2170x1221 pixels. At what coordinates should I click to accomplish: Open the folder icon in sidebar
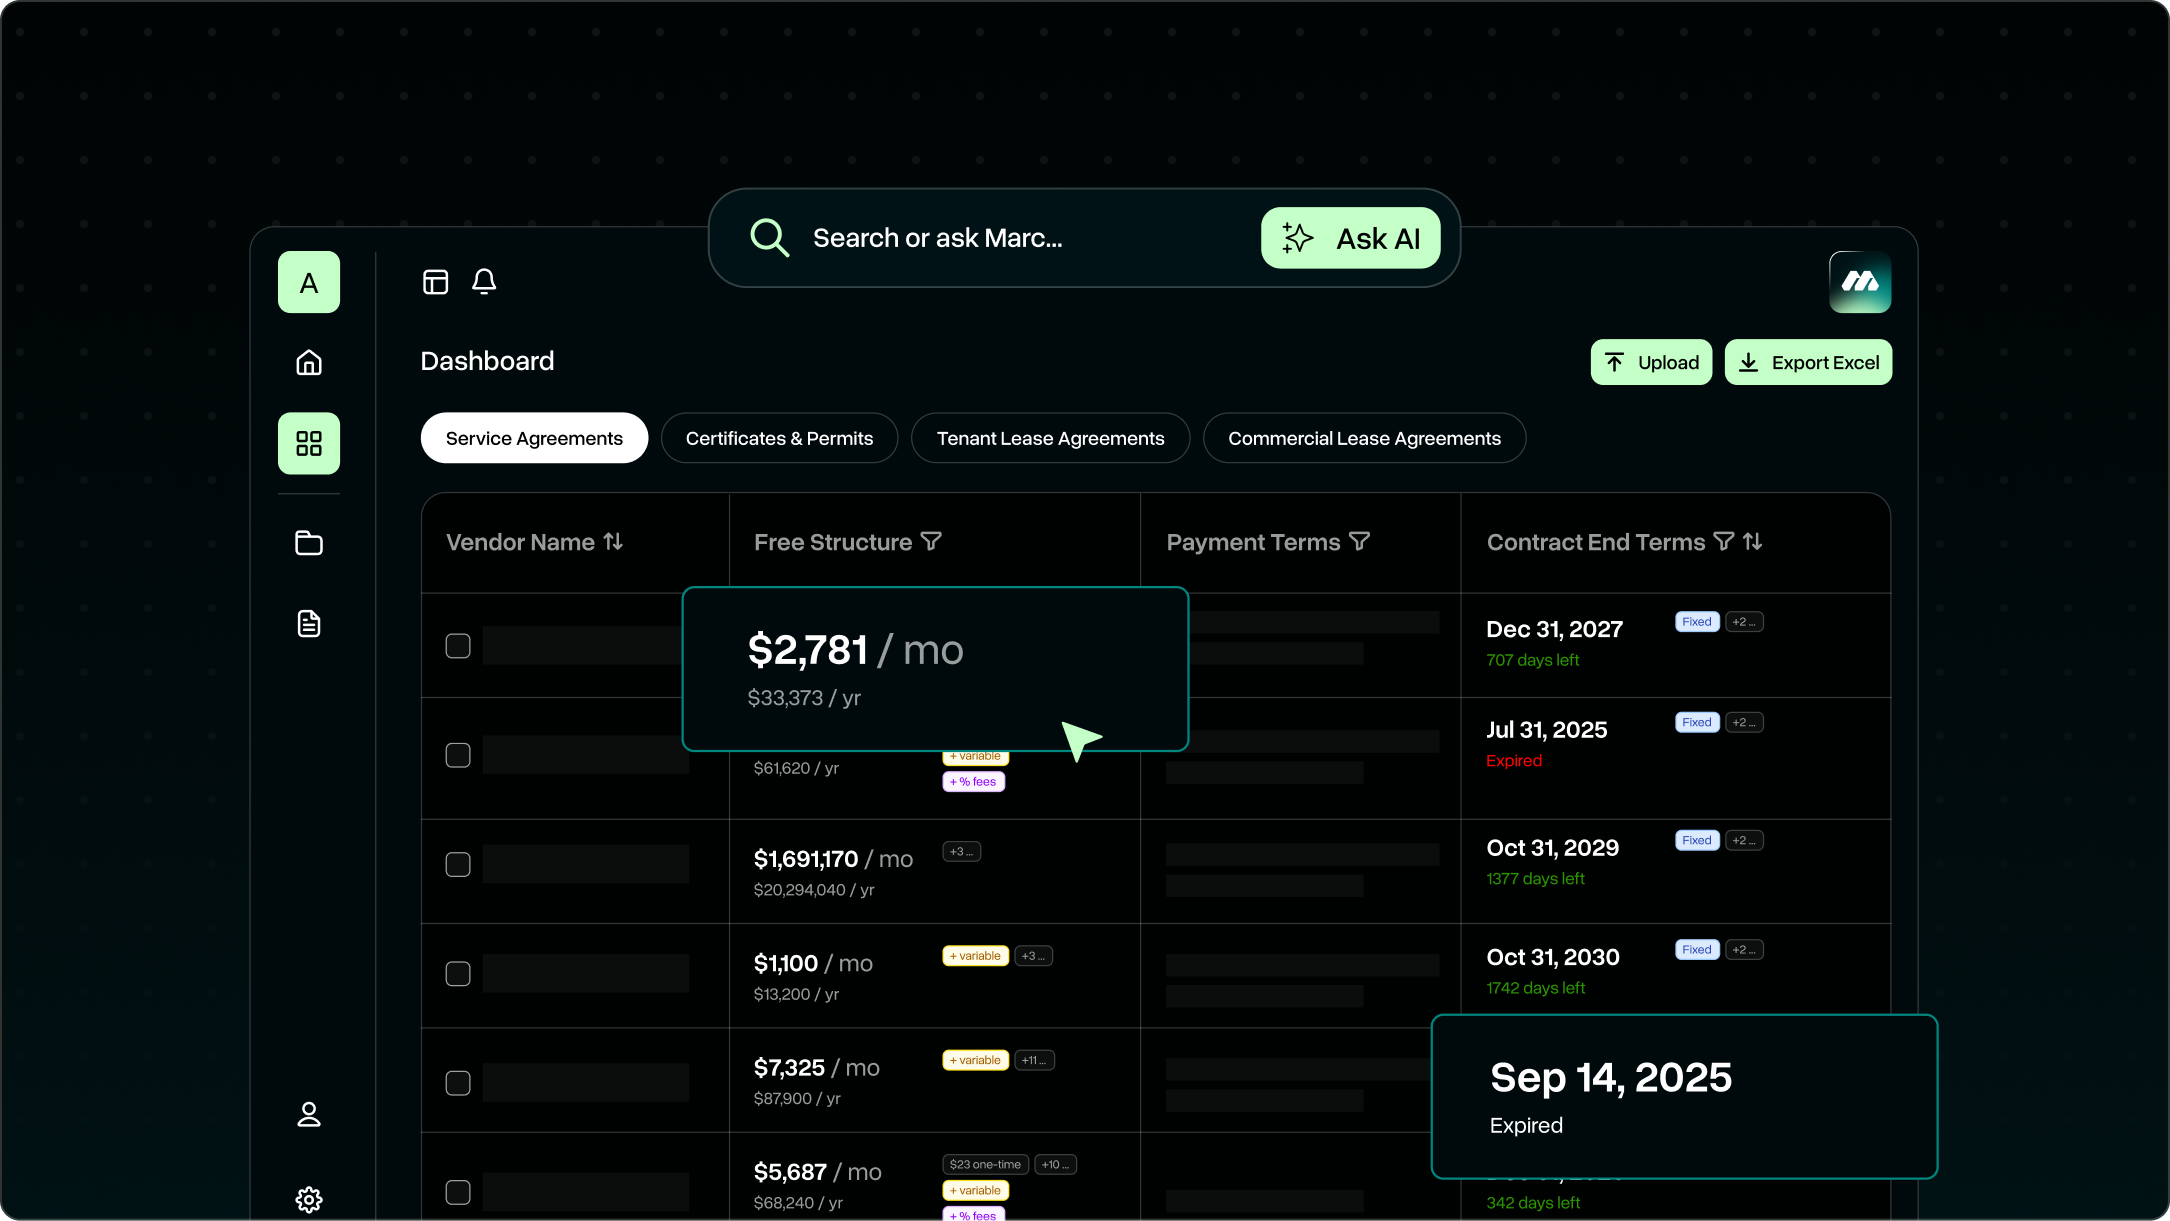(309, 543)
